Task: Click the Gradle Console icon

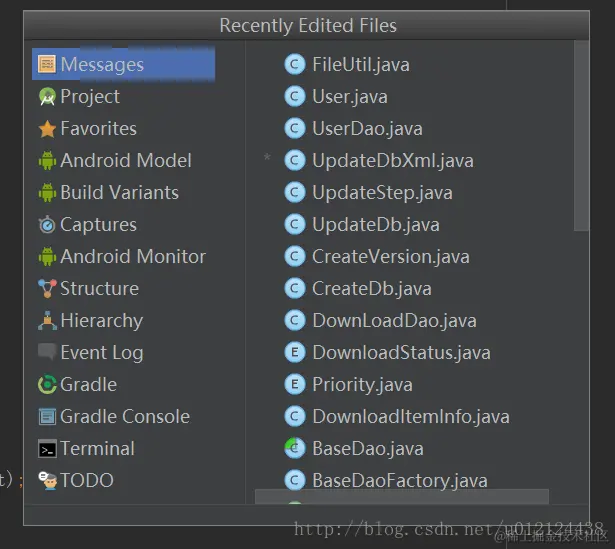Action: point(47,416)
